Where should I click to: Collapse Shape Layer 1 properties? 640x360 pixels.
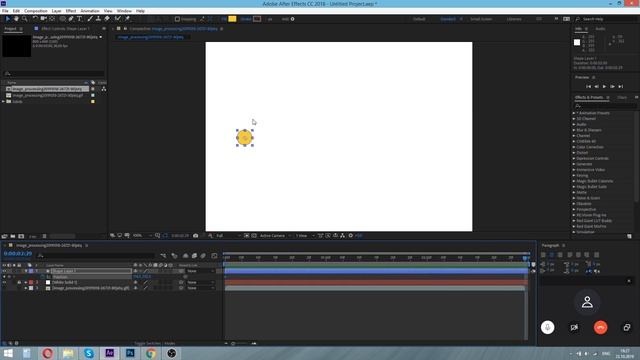pos(26,271)
